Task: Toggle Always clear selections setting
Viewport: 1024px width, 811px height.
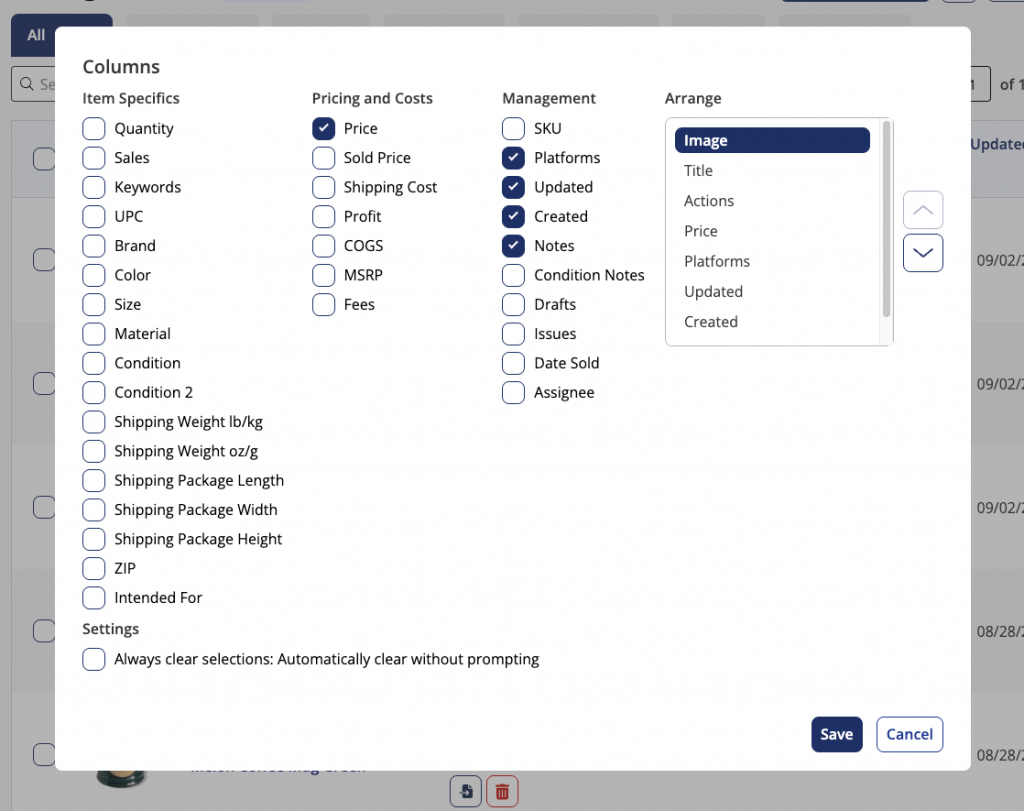Action: (94, 660)
